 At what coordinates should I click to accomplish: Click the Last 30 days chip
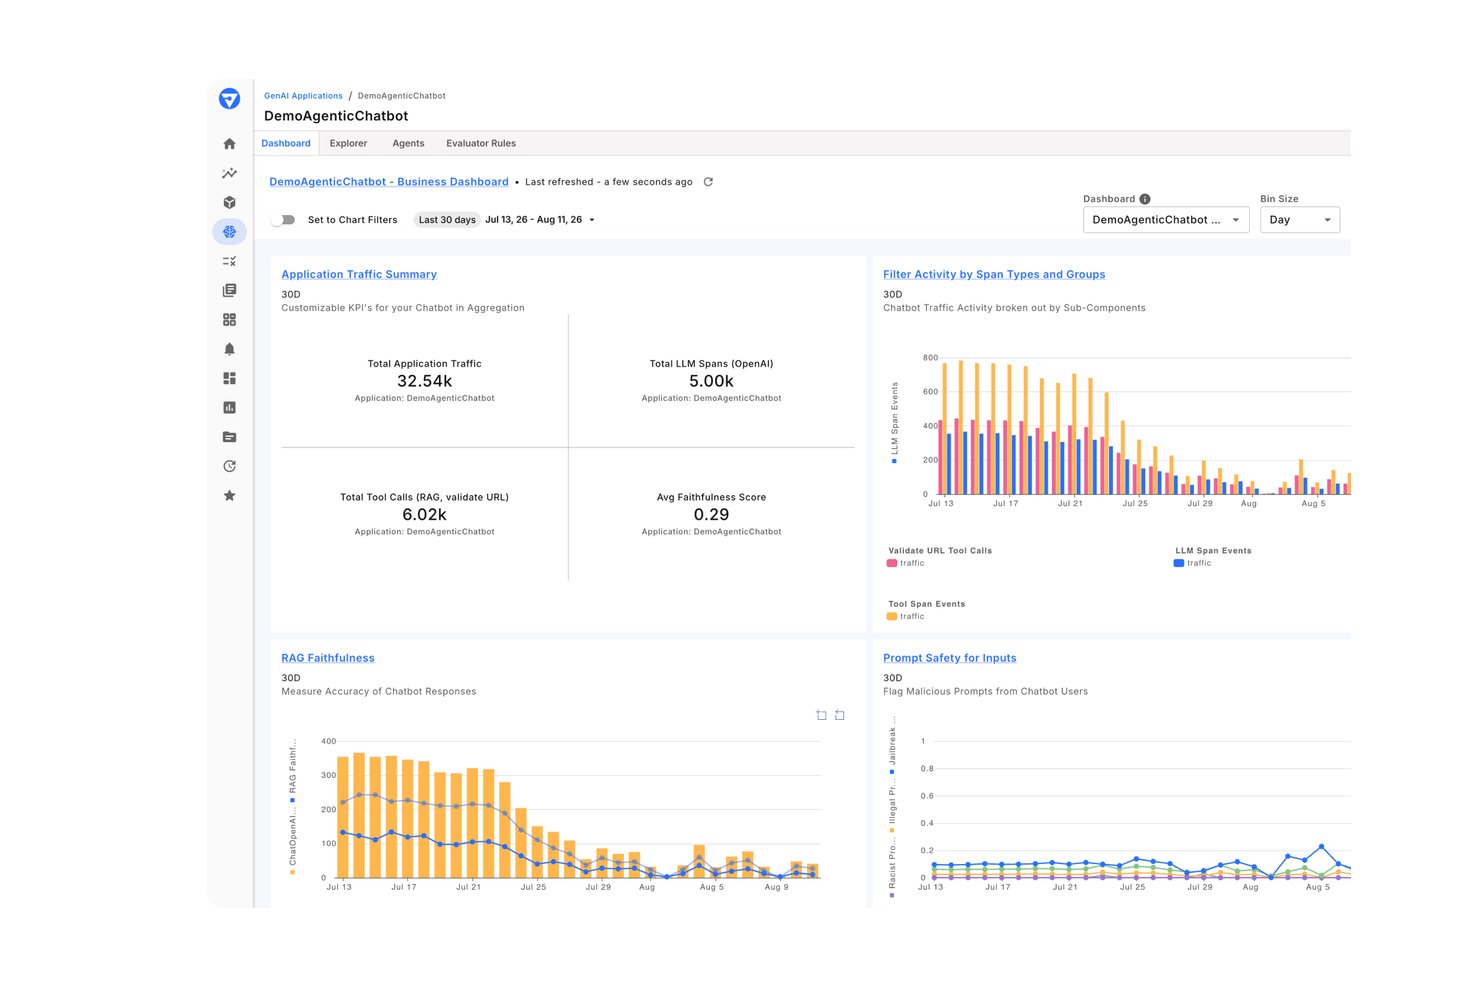point(447,220)
